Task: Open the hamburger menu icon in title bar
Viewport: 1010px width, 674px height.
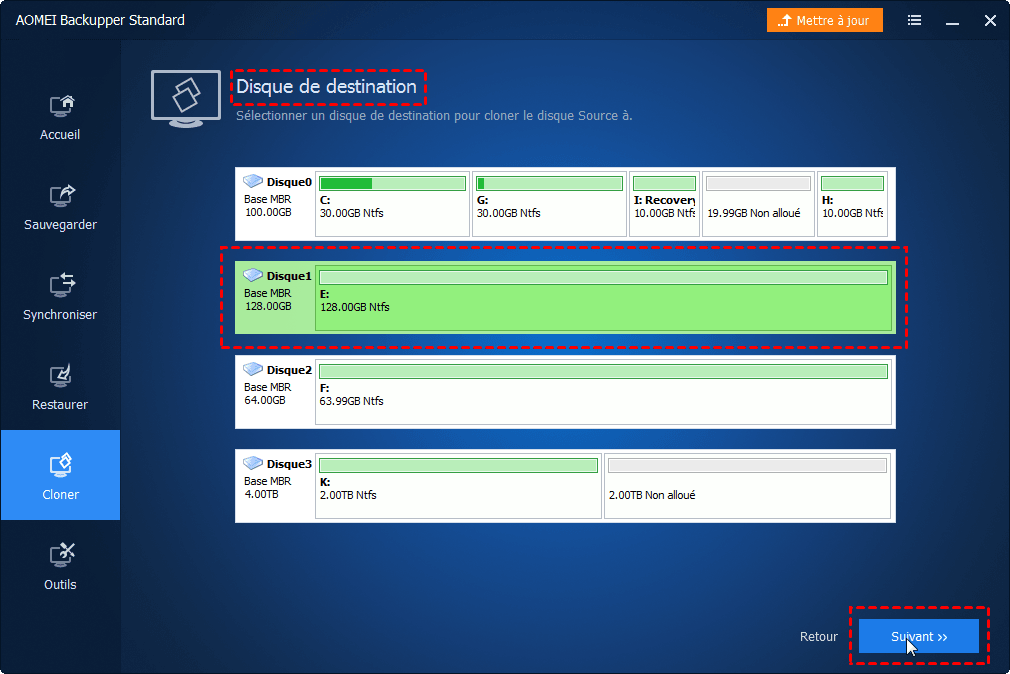Action: [914, 21]
